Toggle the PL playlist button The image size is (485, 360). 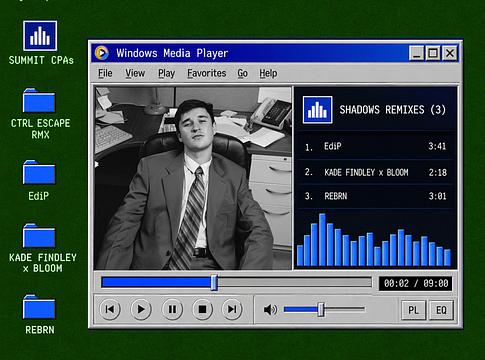pos(413,310)
